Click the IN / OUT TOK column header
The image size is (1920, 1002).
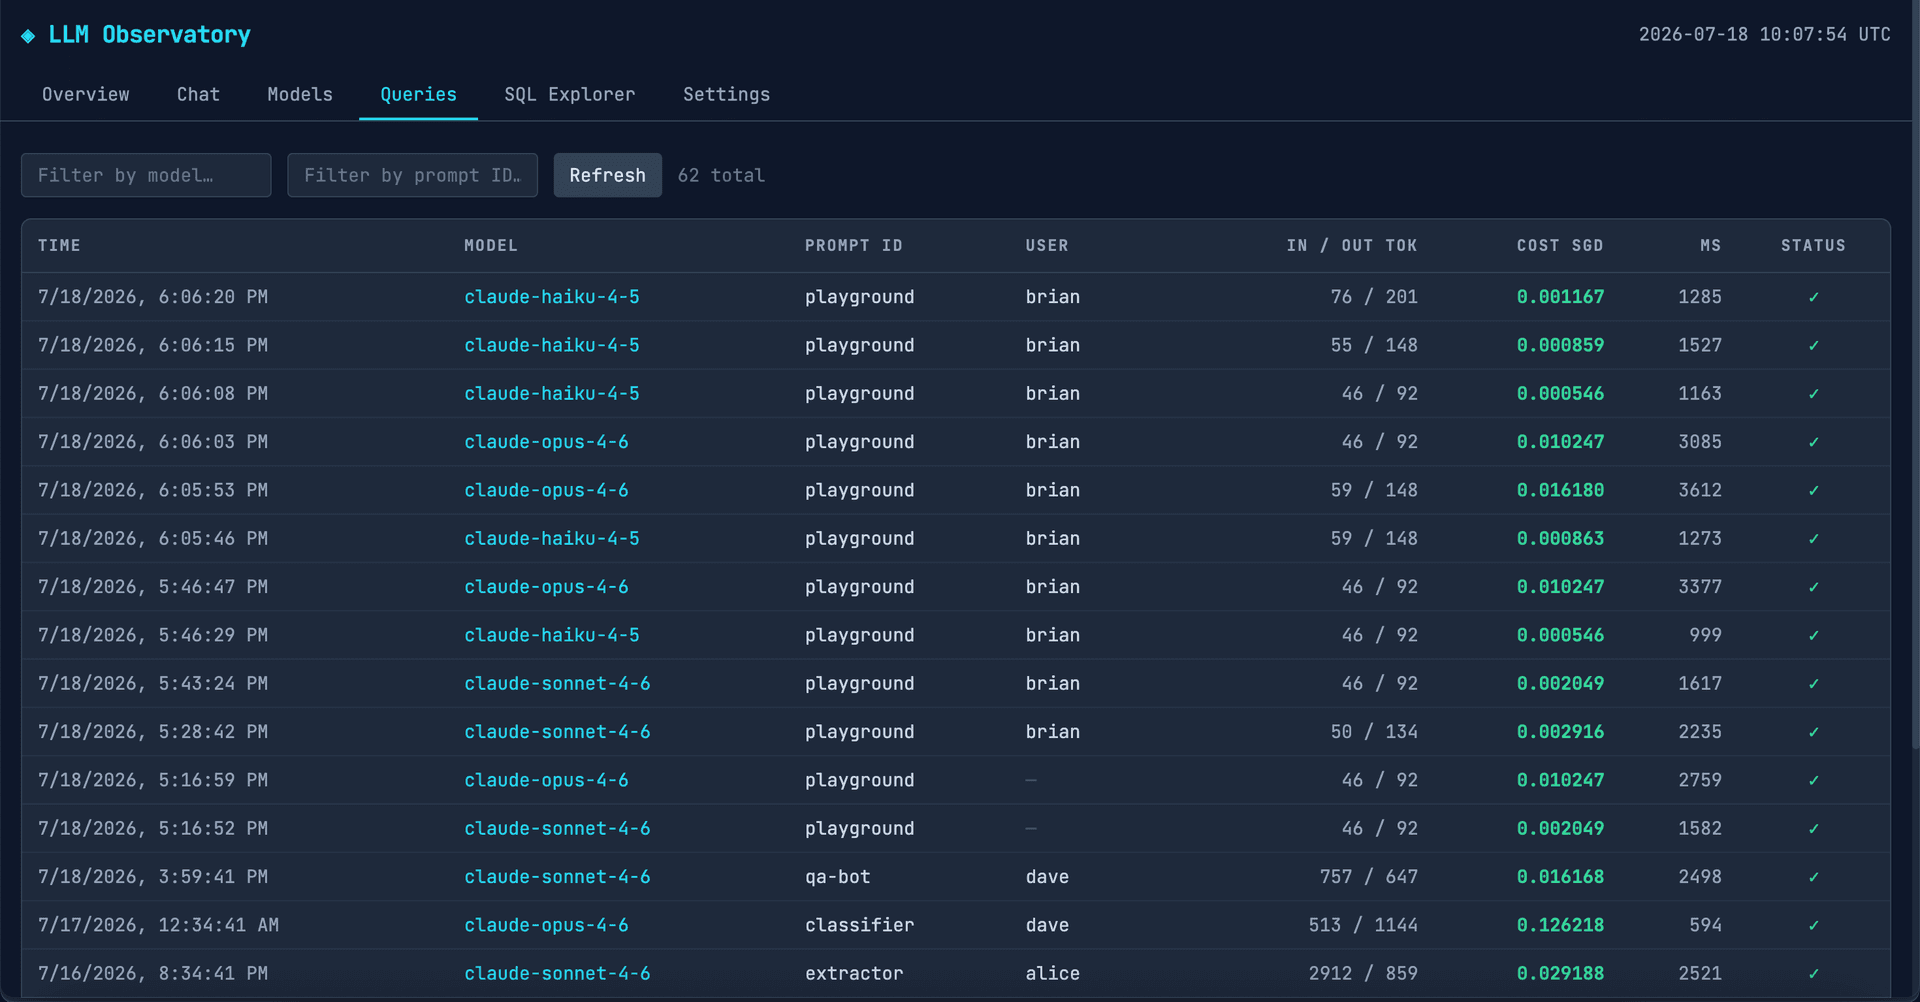click(x=1352, y=246)
